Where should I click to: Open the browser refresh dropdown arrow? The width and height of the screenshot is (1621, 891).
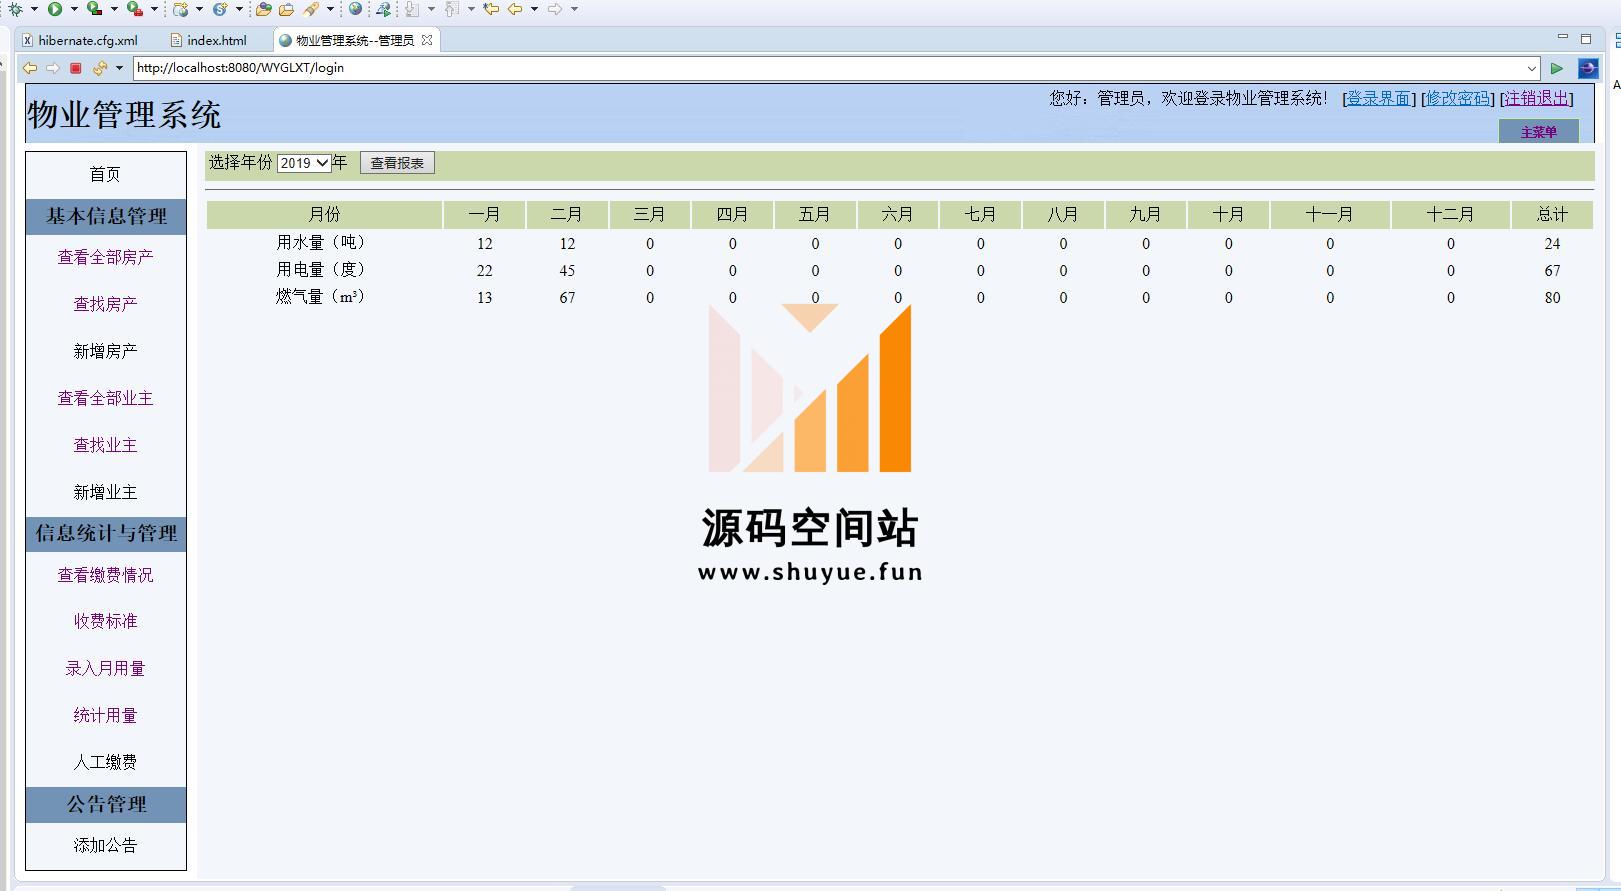[x=119, y=68]
